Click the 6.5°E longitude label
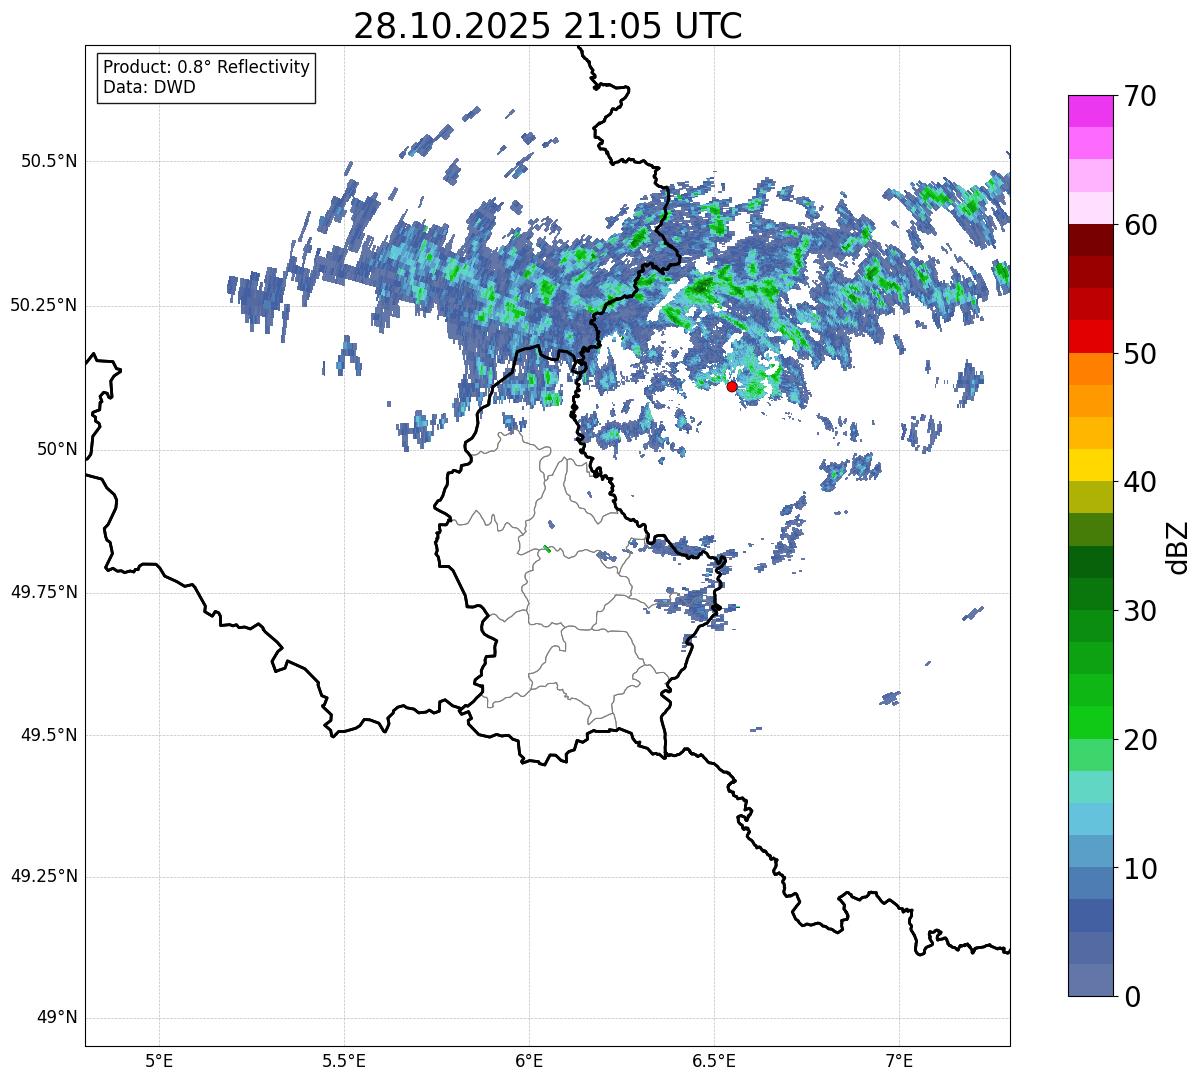 pyautogui.click(x=714, y=1061)
